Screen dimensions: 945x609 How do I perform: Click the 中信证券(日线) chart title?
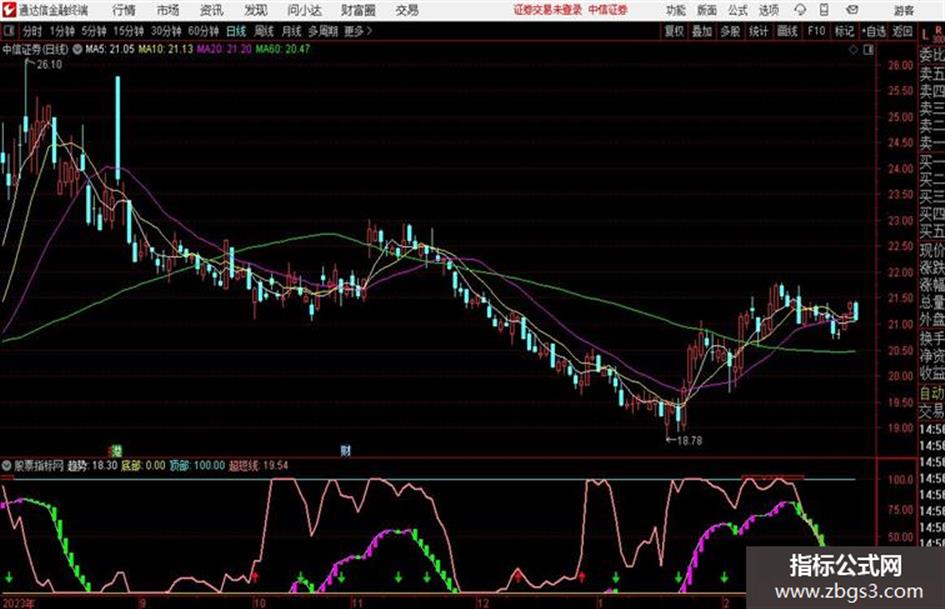[36, 49]
